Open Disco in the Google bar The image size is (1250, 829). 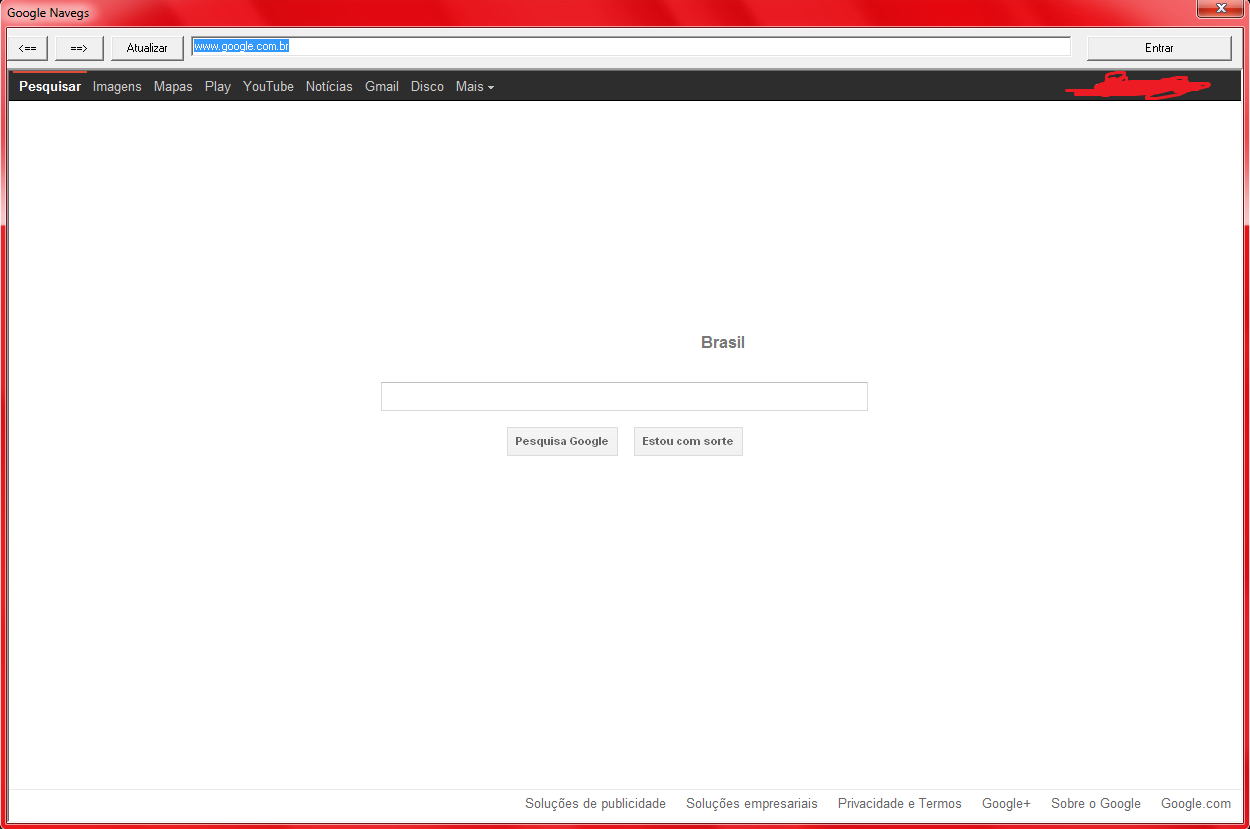coord(427,87)
